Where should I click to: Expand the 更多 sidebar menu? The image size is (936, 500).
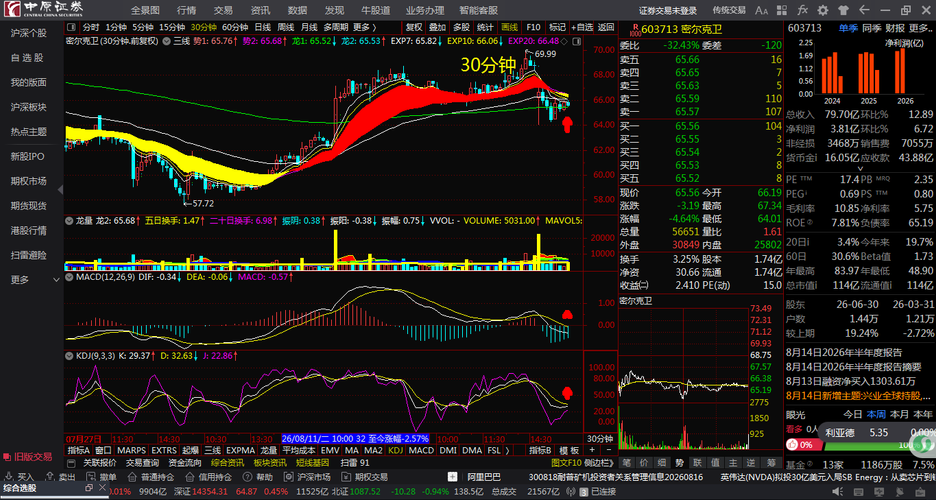click(x=35, y=279)
